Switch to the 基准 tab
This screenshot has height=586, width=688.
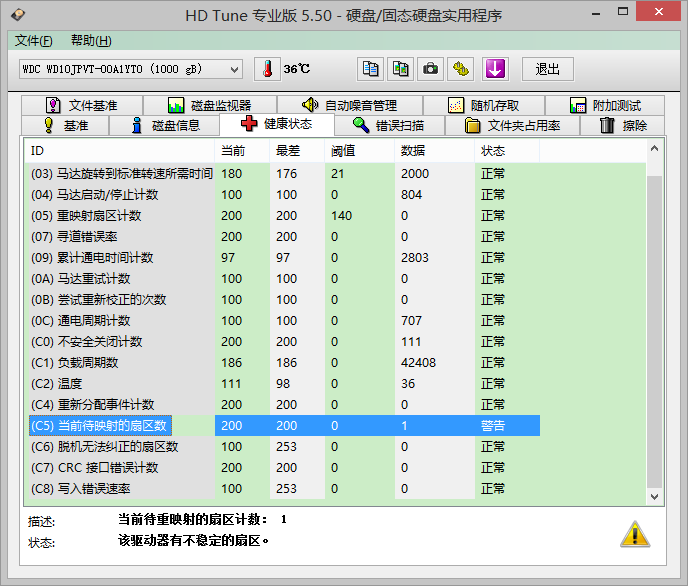pyautogui.click(x=65, y=126)
